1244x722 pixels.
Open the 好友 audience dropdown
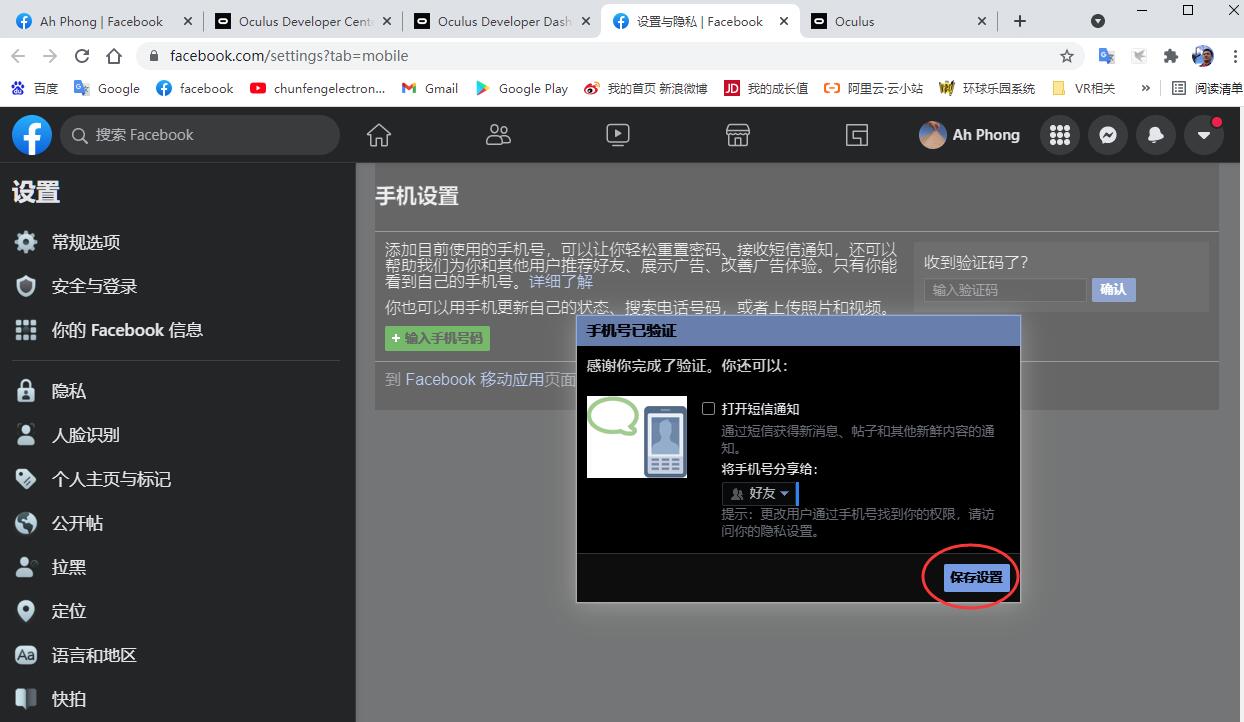coord(760,493)
